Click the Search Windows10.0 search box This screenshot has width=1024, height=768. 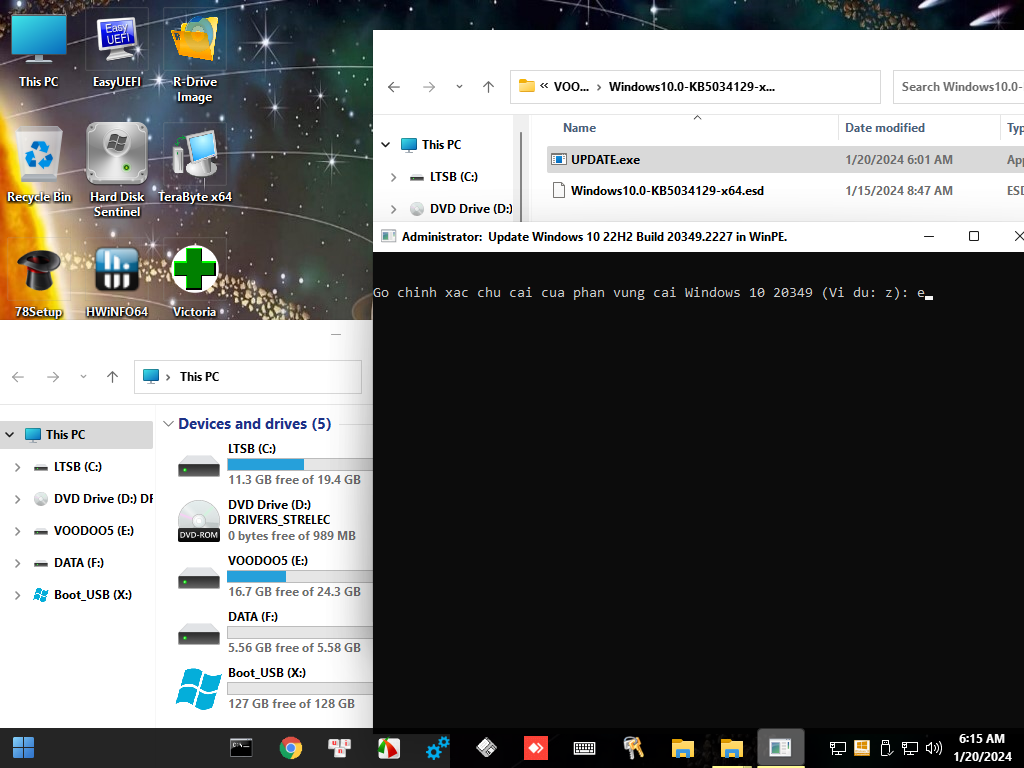pyautogui.click(x=958, y=87)
